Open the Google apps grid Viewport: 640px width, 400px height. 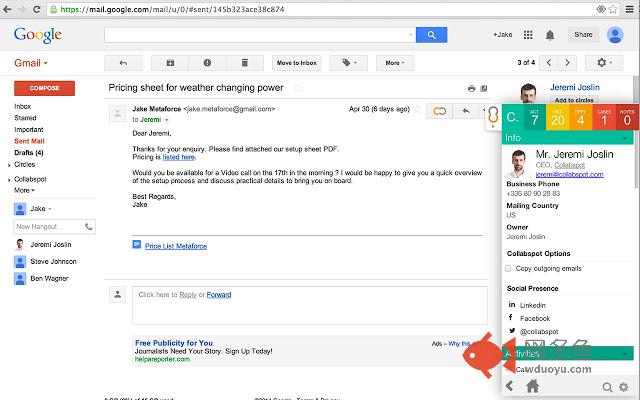tap(528, 35)
